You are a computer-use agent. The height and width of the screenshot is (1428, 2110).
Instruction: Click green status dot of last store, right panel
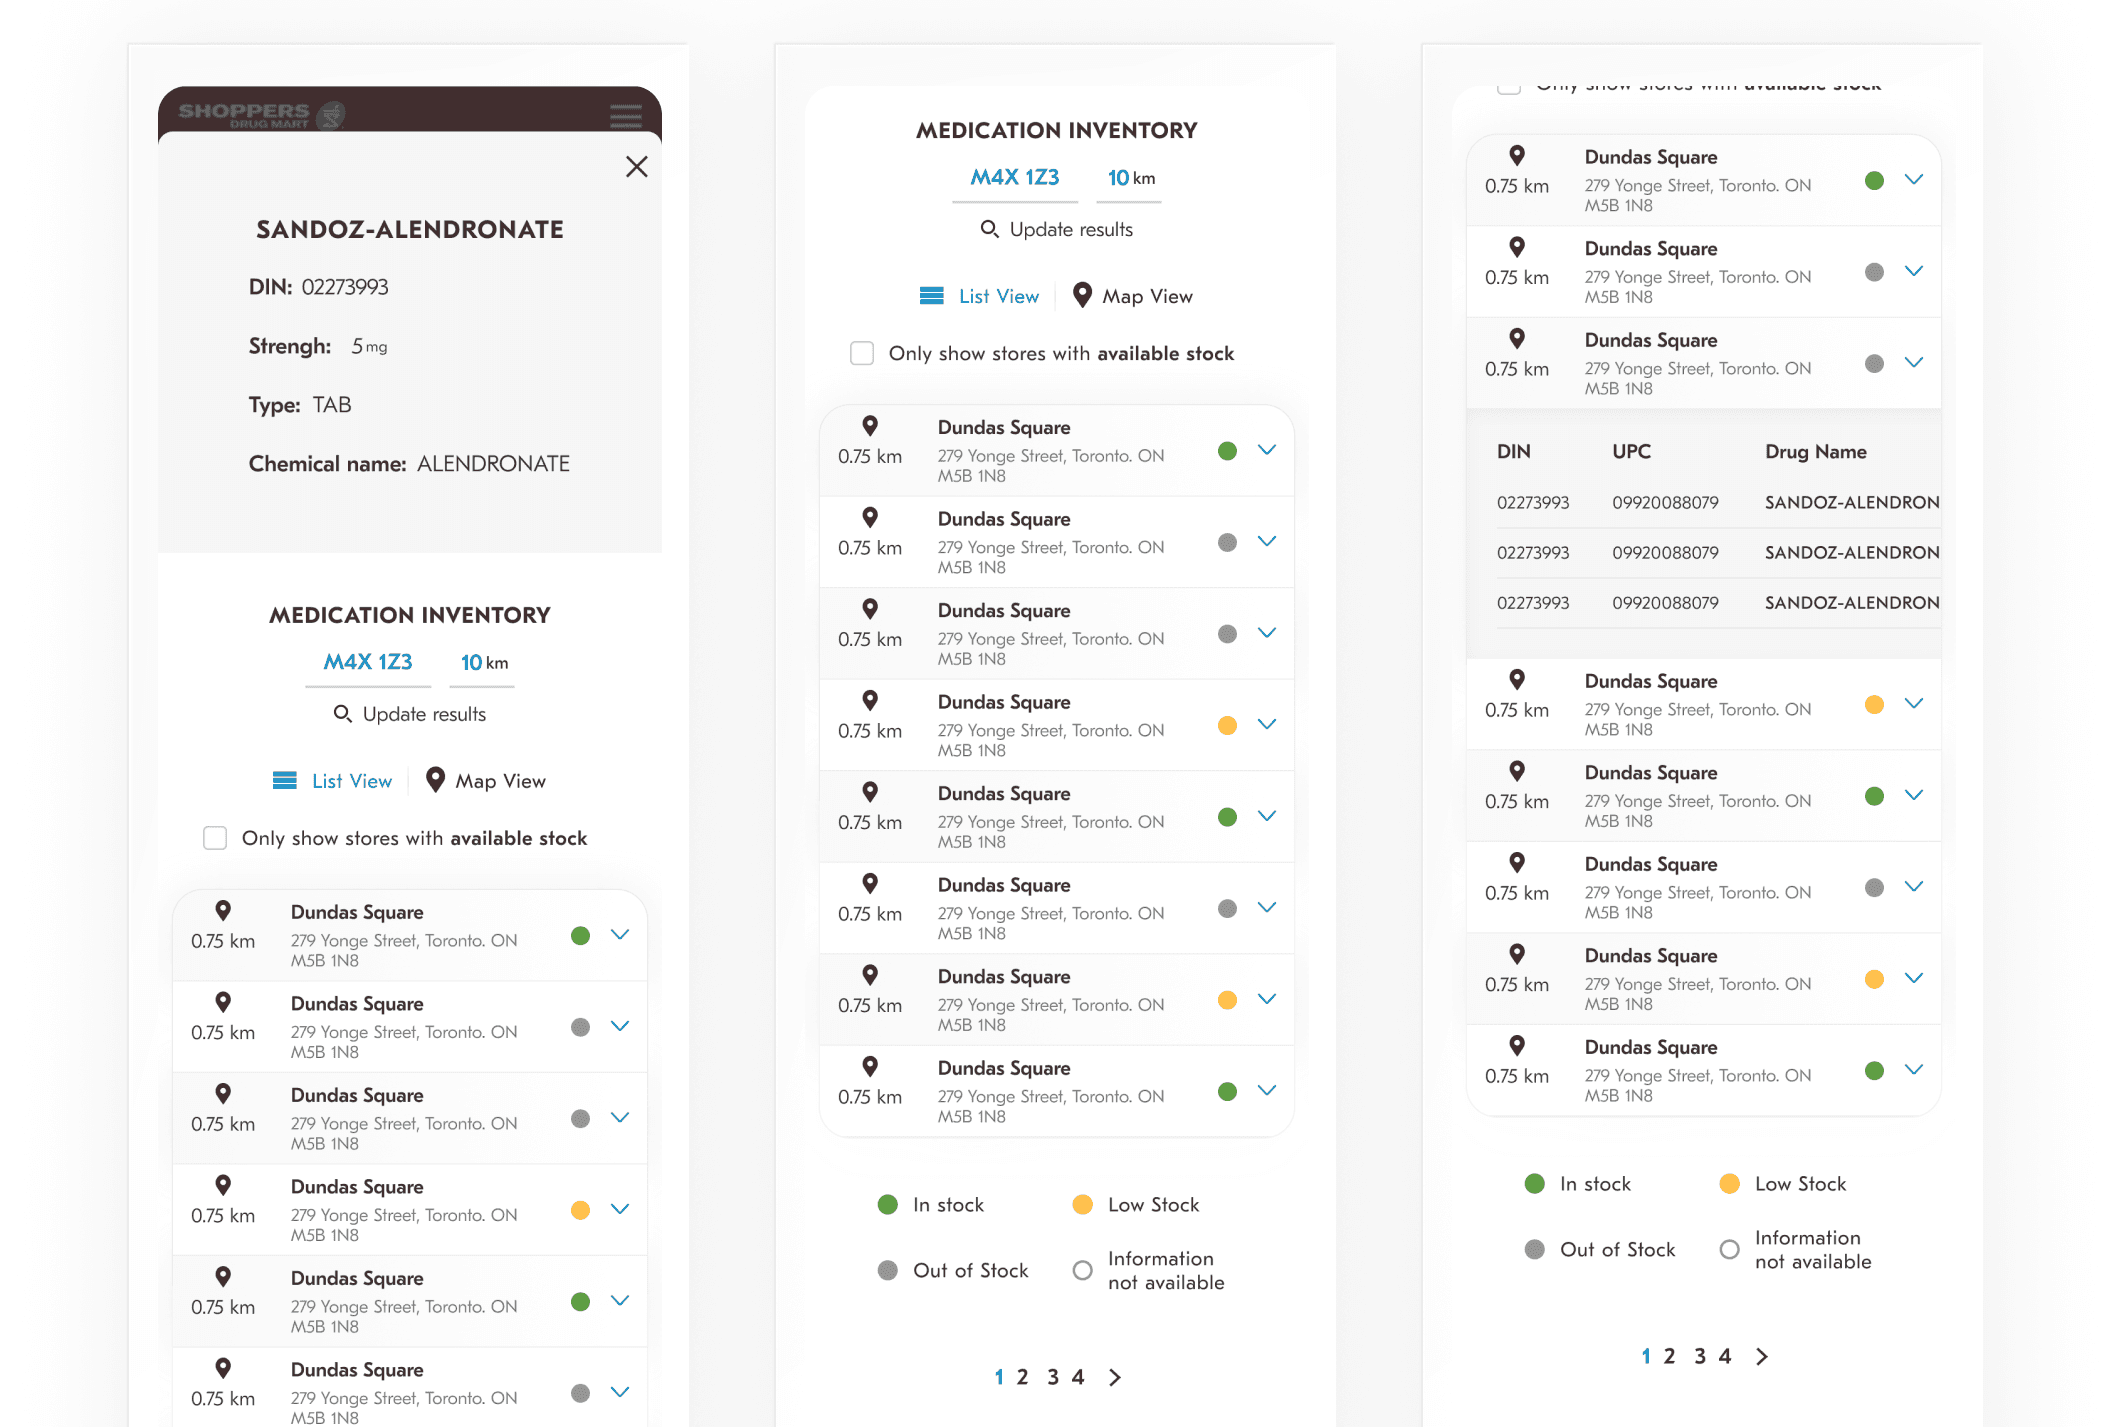click(x=1875, y=1071)
